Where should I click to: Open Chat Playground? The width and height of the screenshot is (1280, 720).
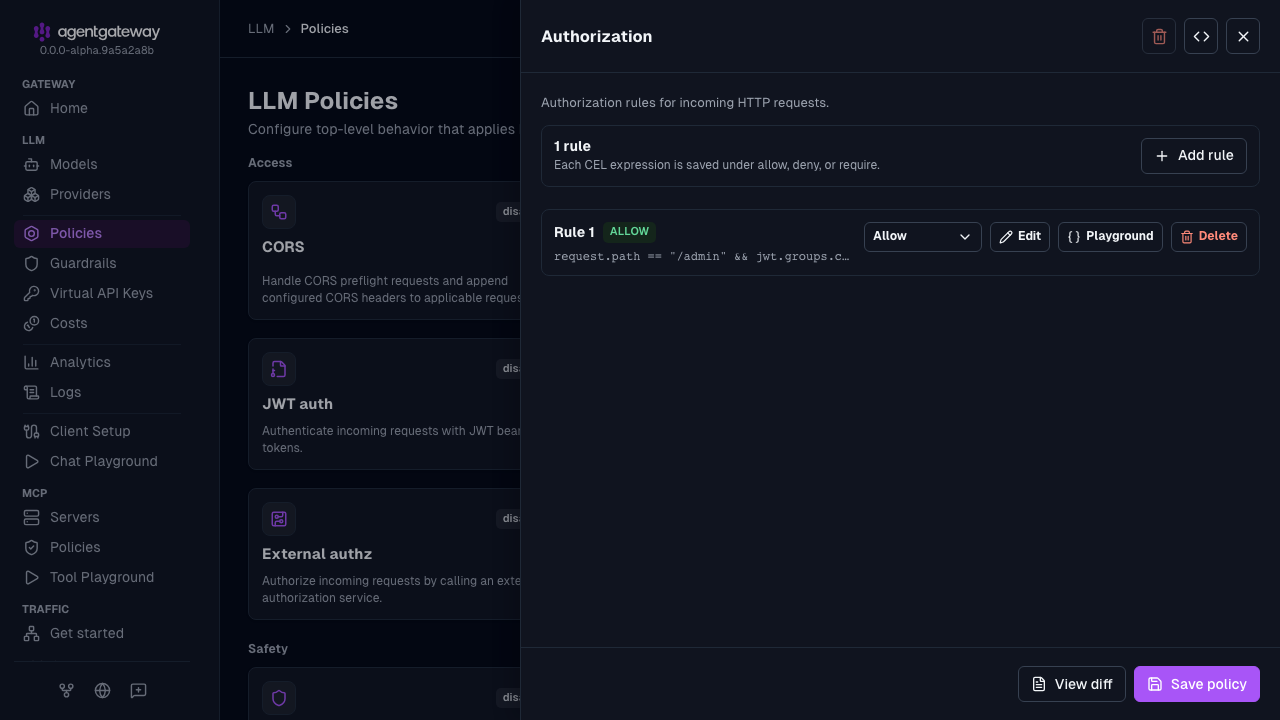102,461
